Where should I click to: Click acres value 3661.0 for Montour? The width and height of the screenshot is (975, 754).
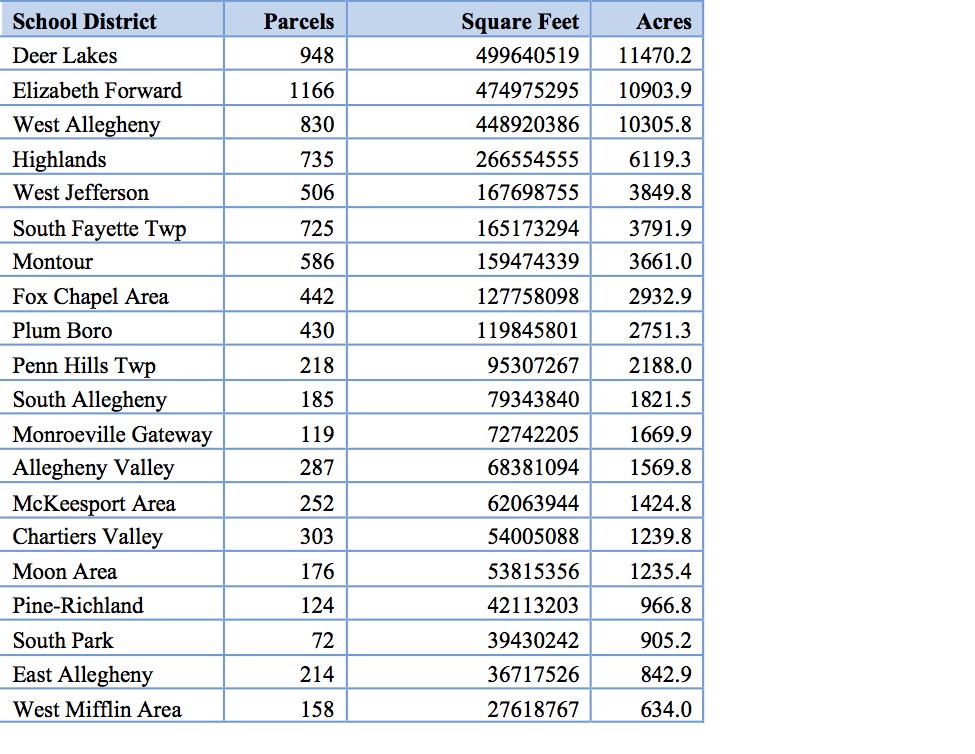pyautogui.click(x=659, y=262)
